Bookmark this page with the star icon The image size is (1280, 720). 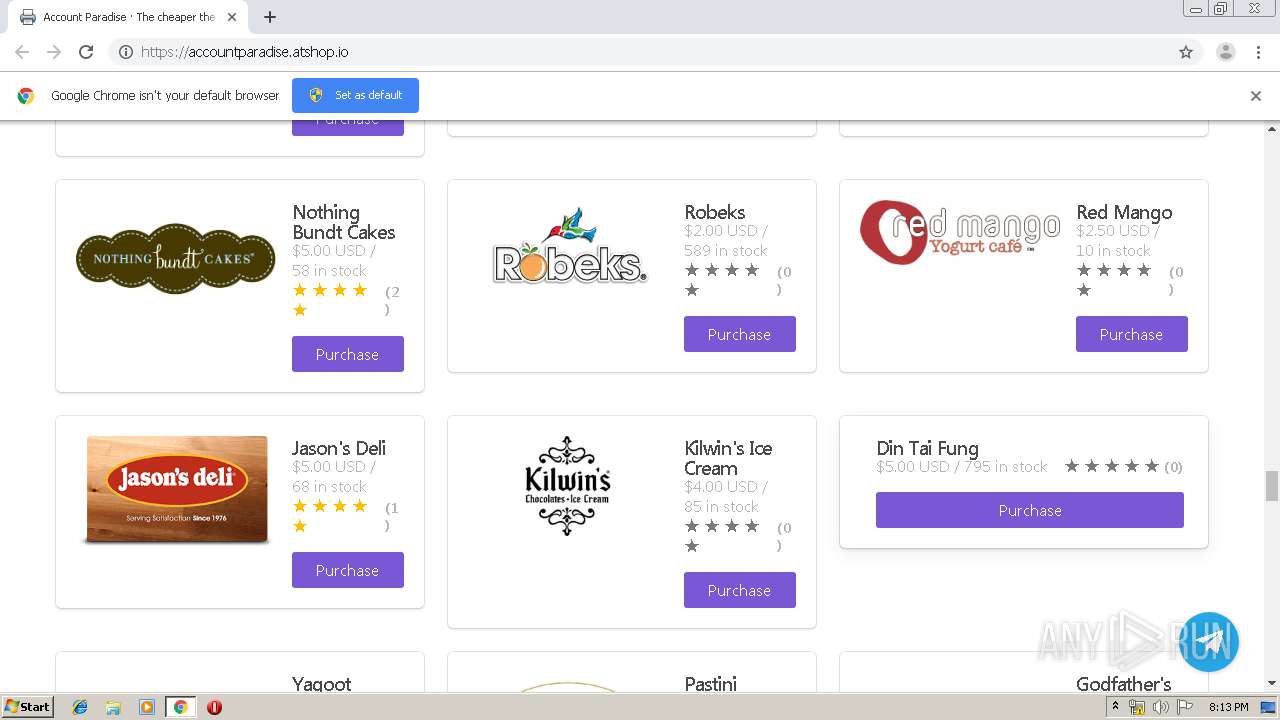tap(1186, 52)
